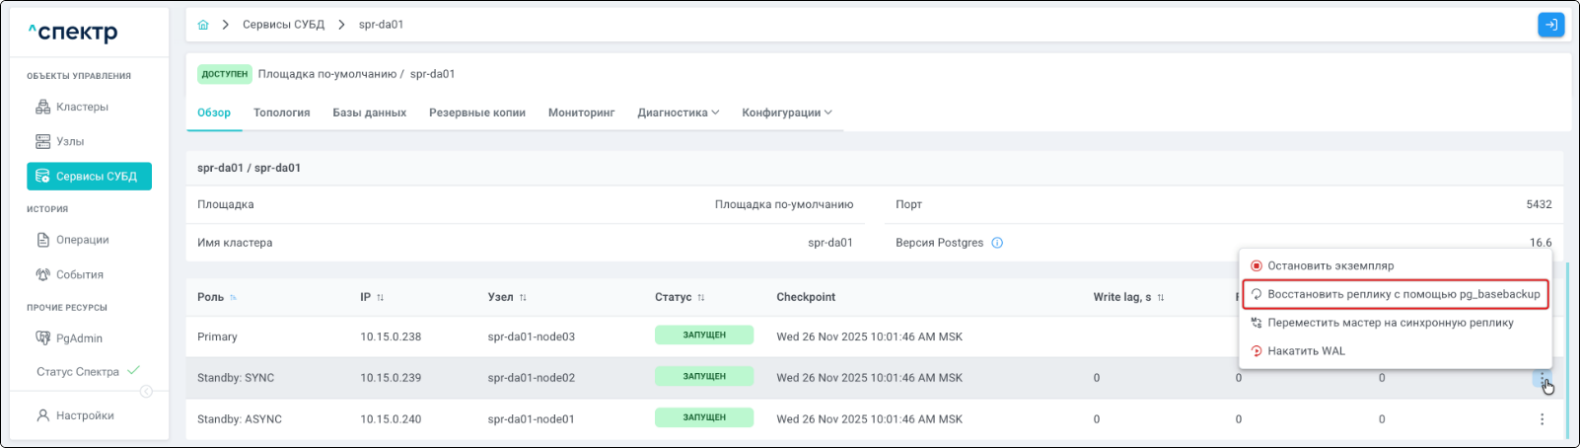Click Сервисы СУБД breadcrumb link
This screenshot has height=448, width=1580.
pos(283,25)
